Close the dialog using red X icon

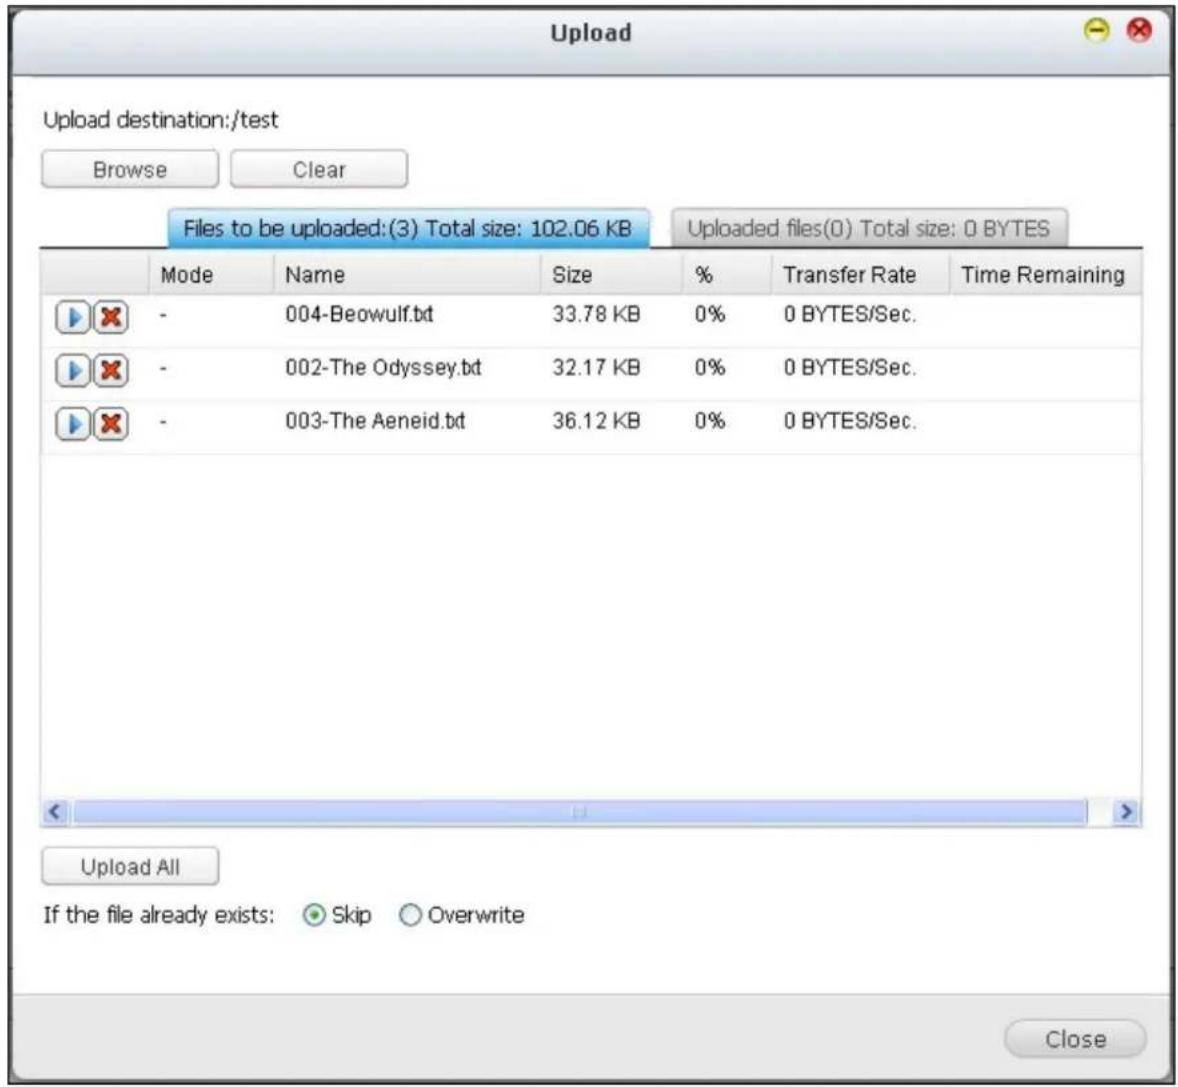coord(1139,31)
